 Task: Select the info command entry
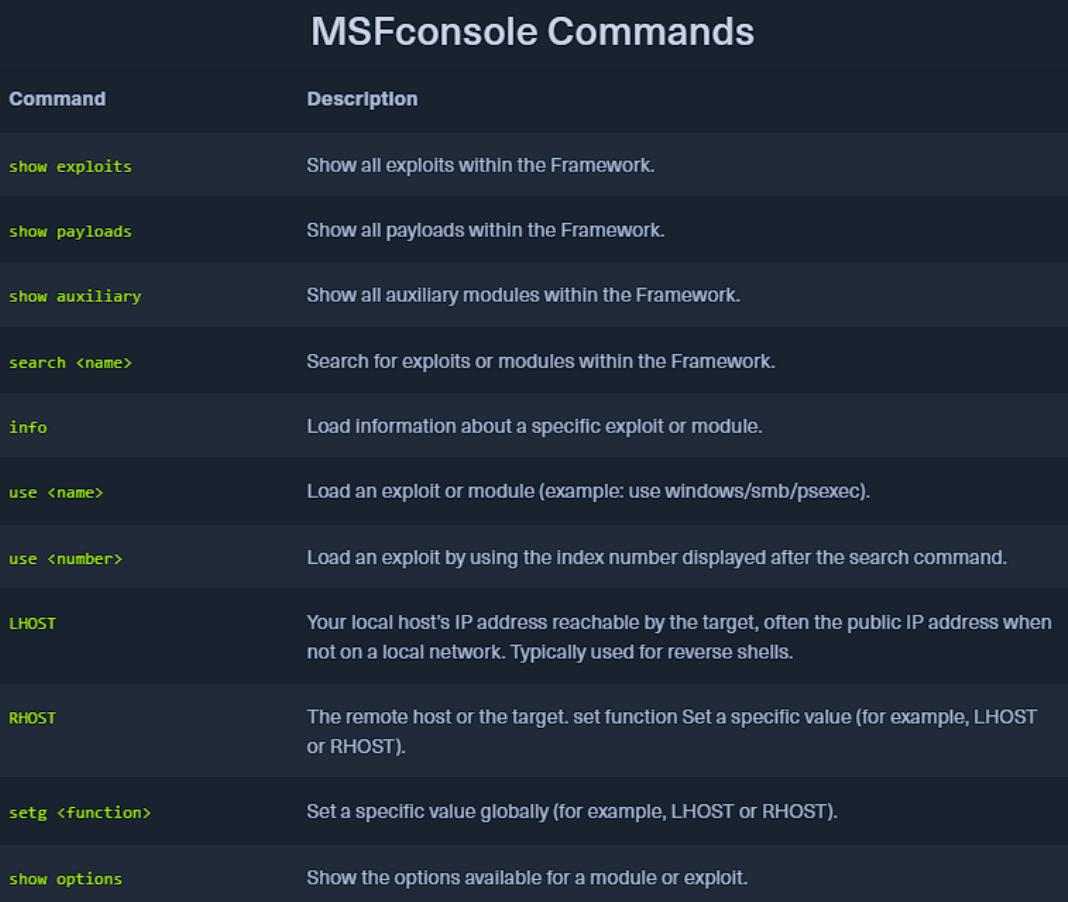[x=28, y=427]
